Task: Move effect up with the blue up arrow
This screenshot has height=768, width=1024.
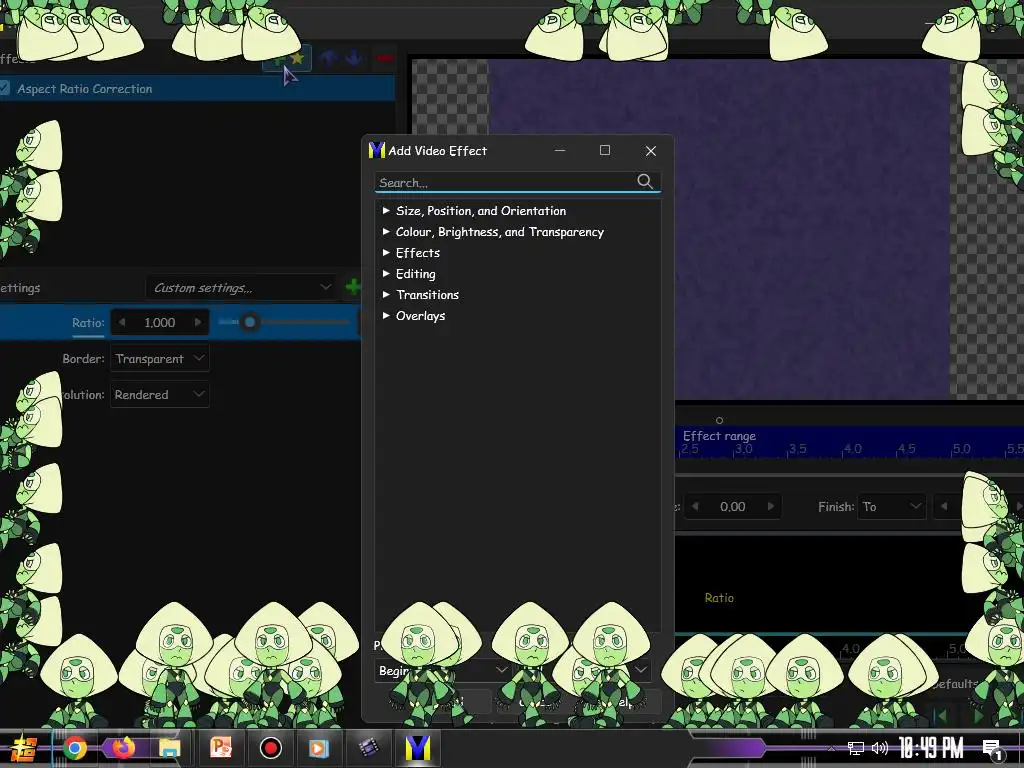Action: [328, 58]
